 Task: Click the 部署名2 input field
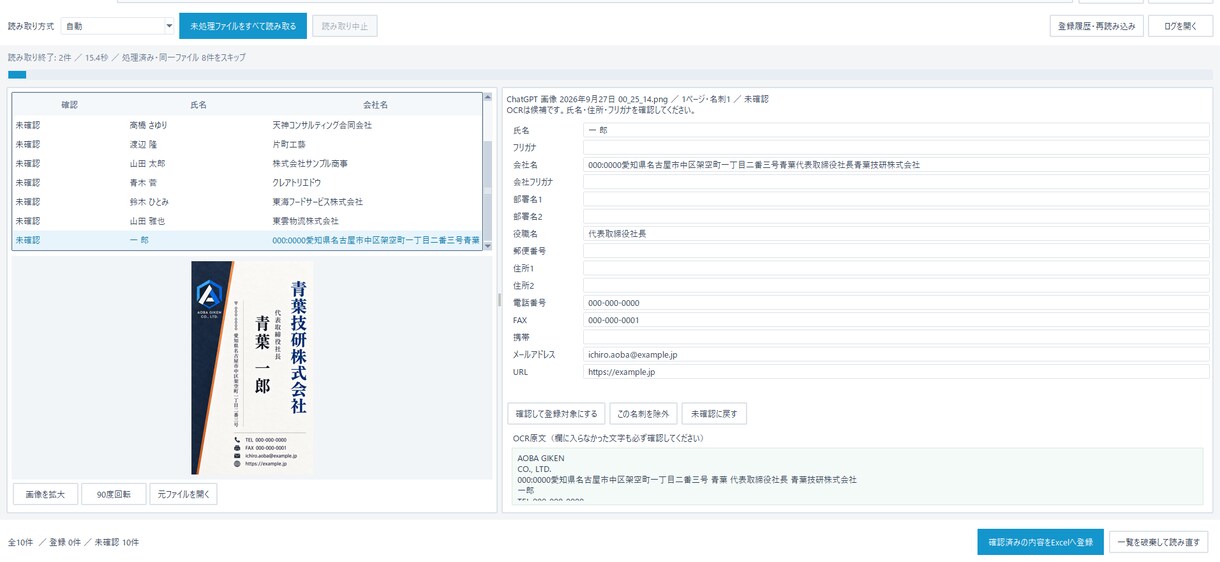click(x=896, y=216)
